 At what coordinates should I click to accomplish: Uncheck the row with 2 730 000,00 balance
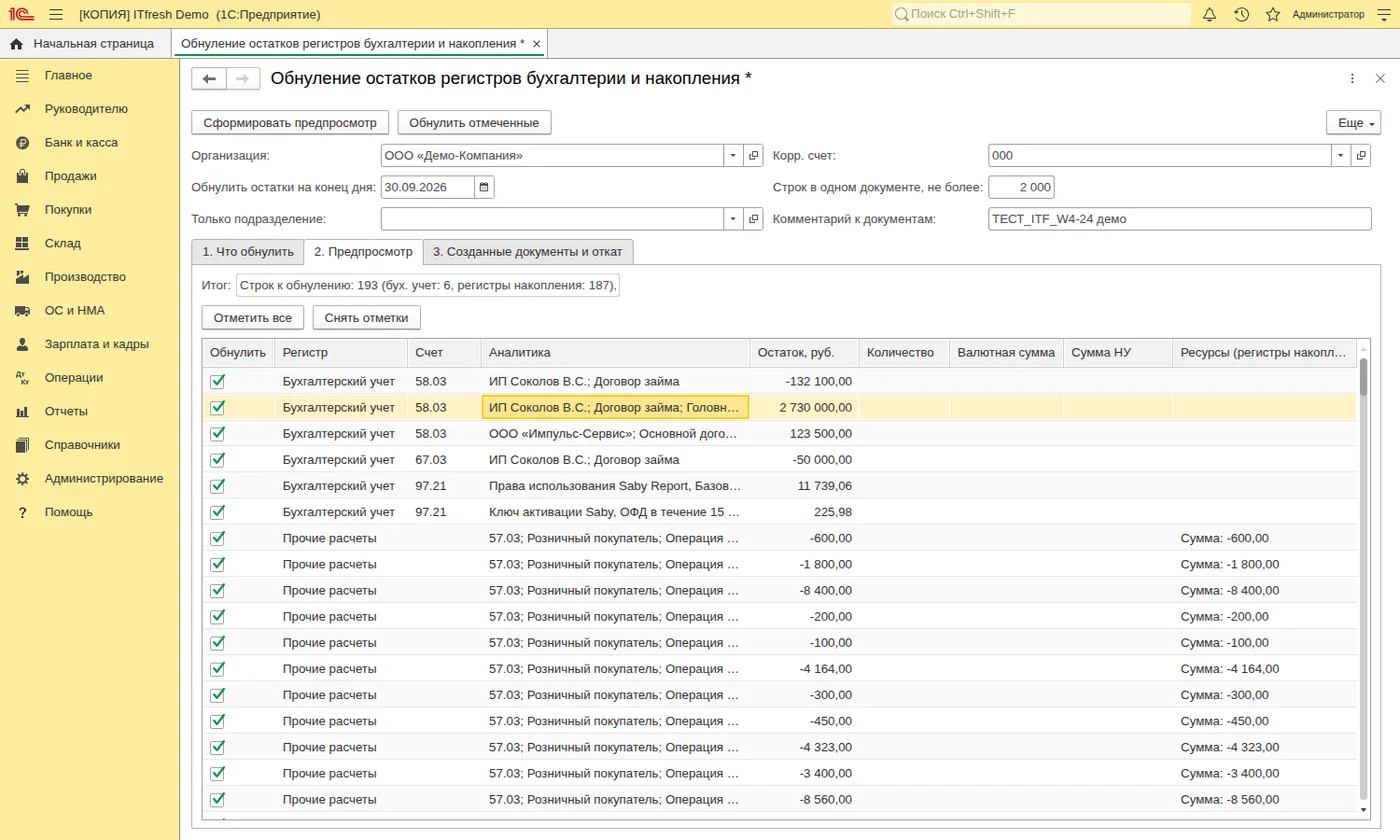[218, 407]
